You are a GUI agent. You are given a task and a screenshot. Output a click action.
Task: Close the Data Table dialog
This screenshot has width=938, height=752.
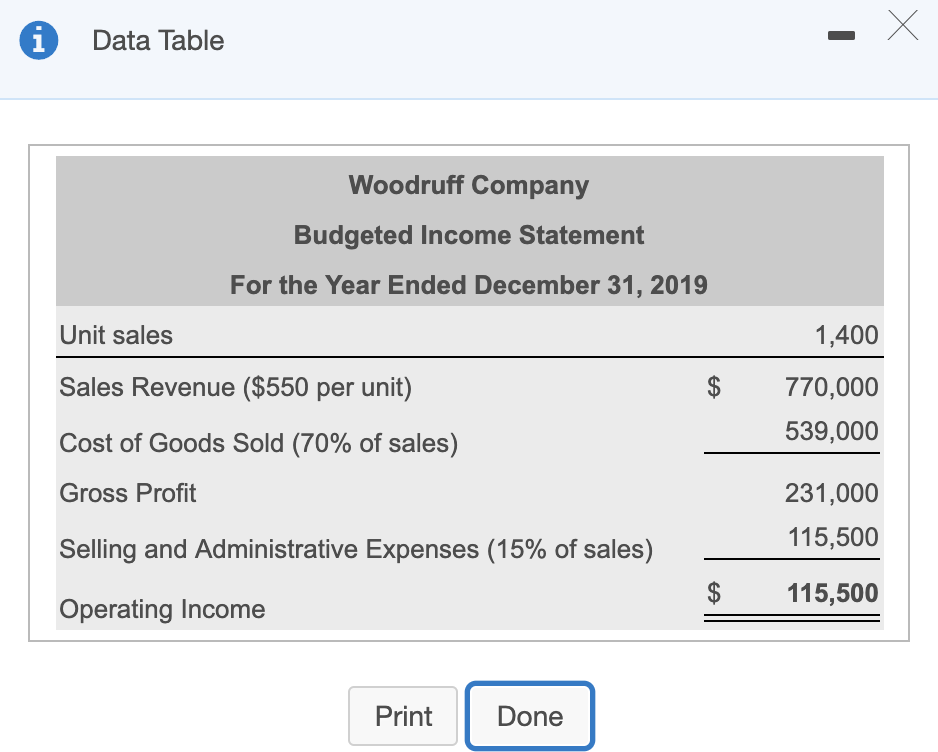pyautogui.click(x=901, y=27)
